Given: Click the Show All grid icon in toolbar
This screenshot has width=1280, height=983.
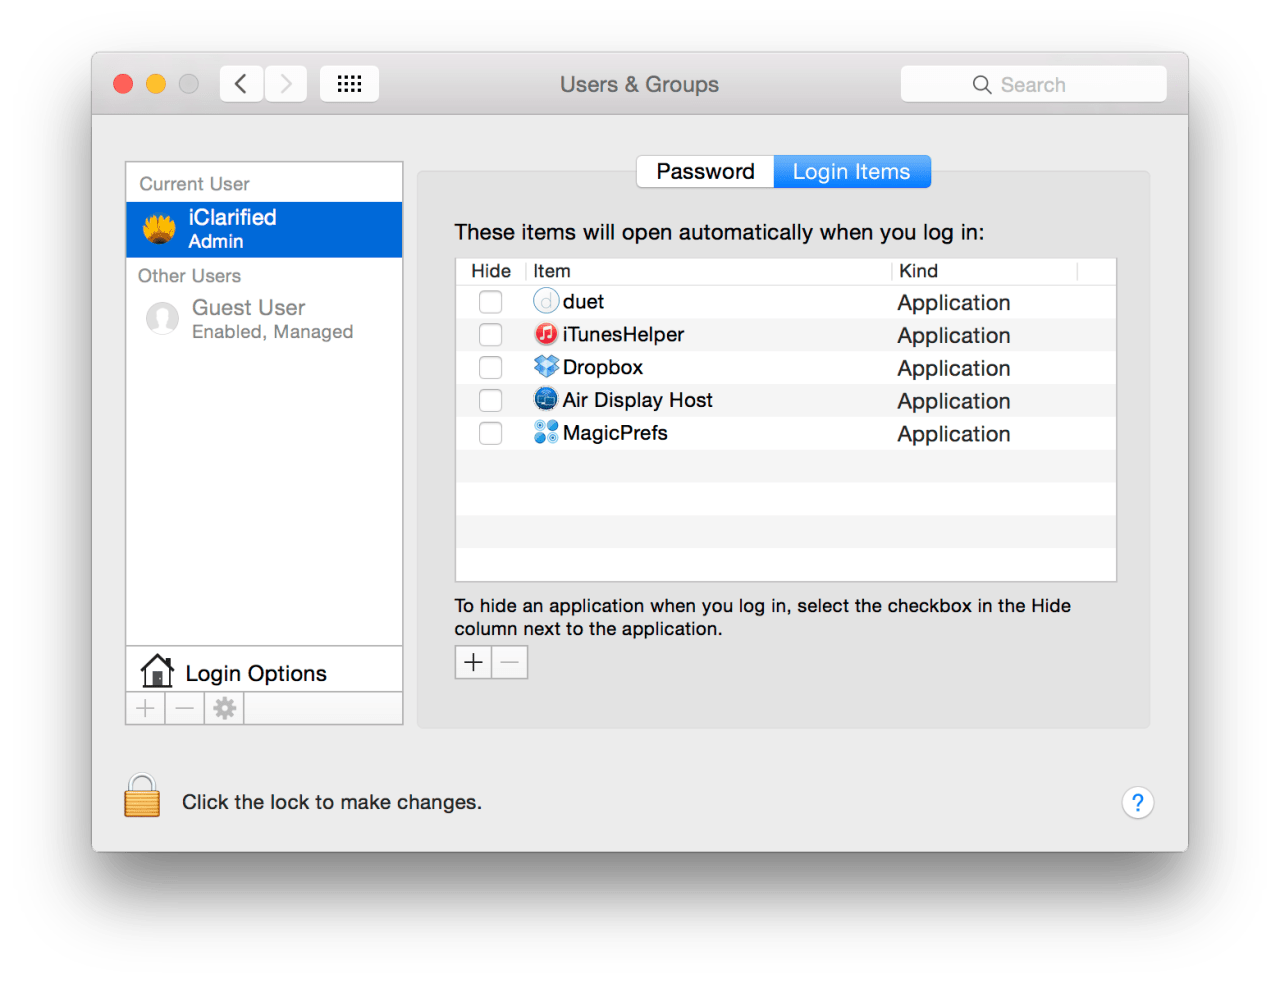Looking at the screenshot, I should [349, 83].
